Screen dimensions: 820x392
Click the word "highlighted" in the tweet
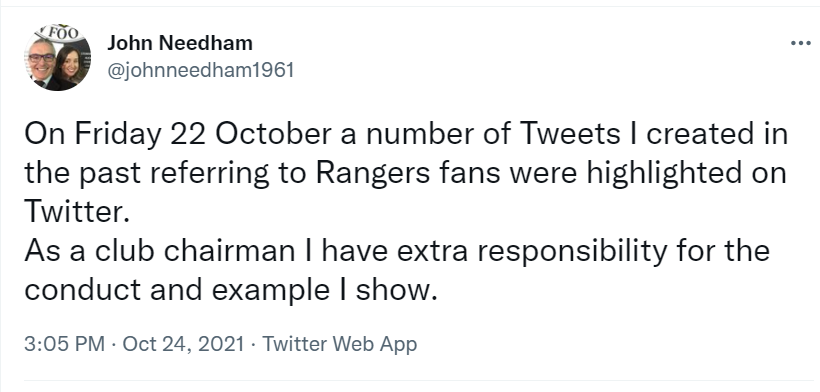664,174
